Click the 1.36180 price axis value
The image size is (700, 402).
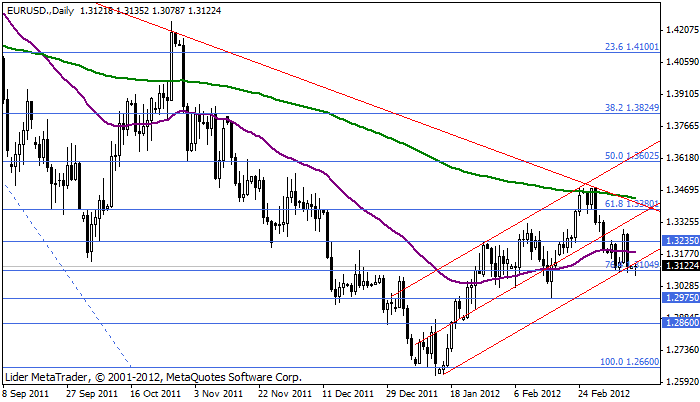tap(682, 158)
